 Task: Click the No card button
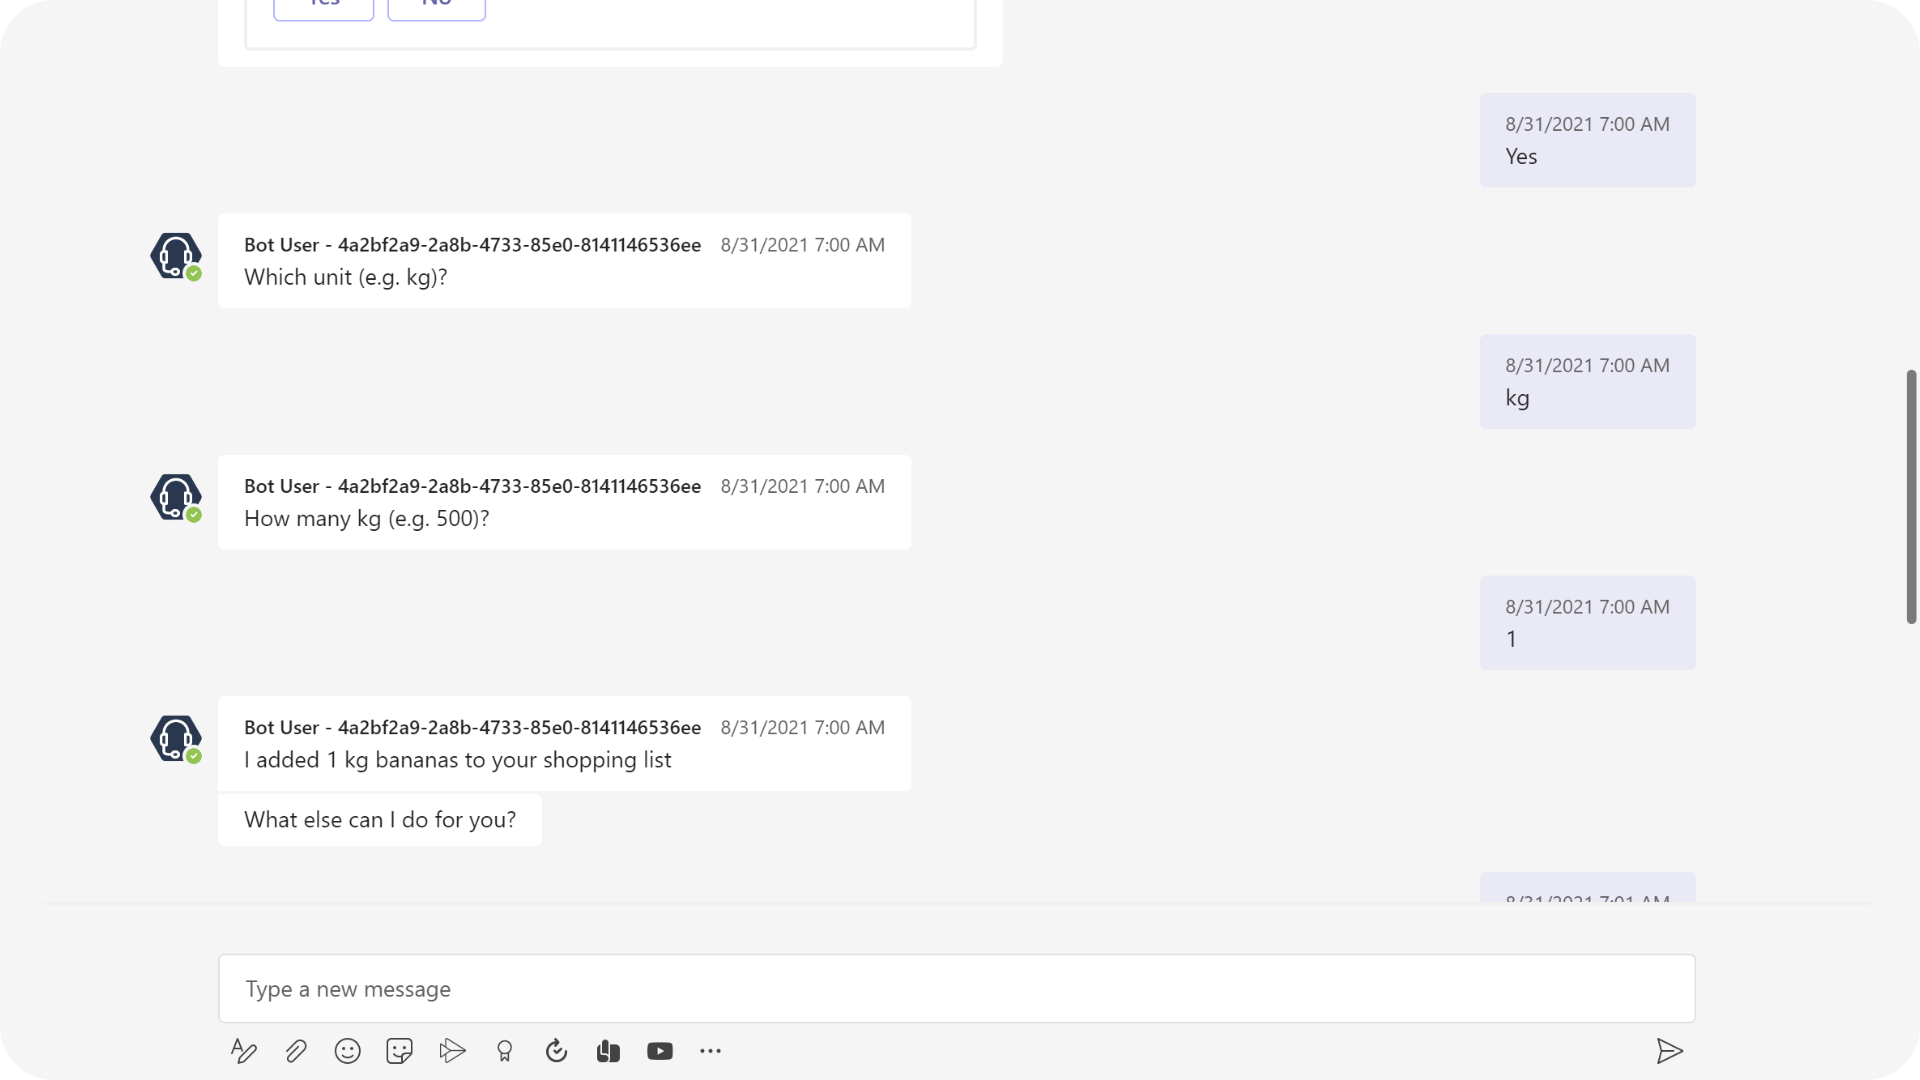click(x=436, y=8)
